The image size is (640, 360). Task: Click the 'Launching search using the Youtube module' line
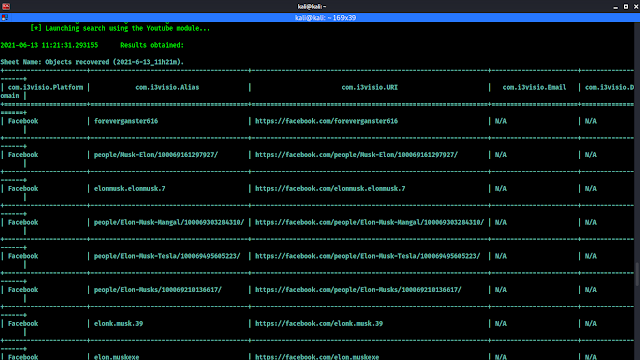point(120,28)
